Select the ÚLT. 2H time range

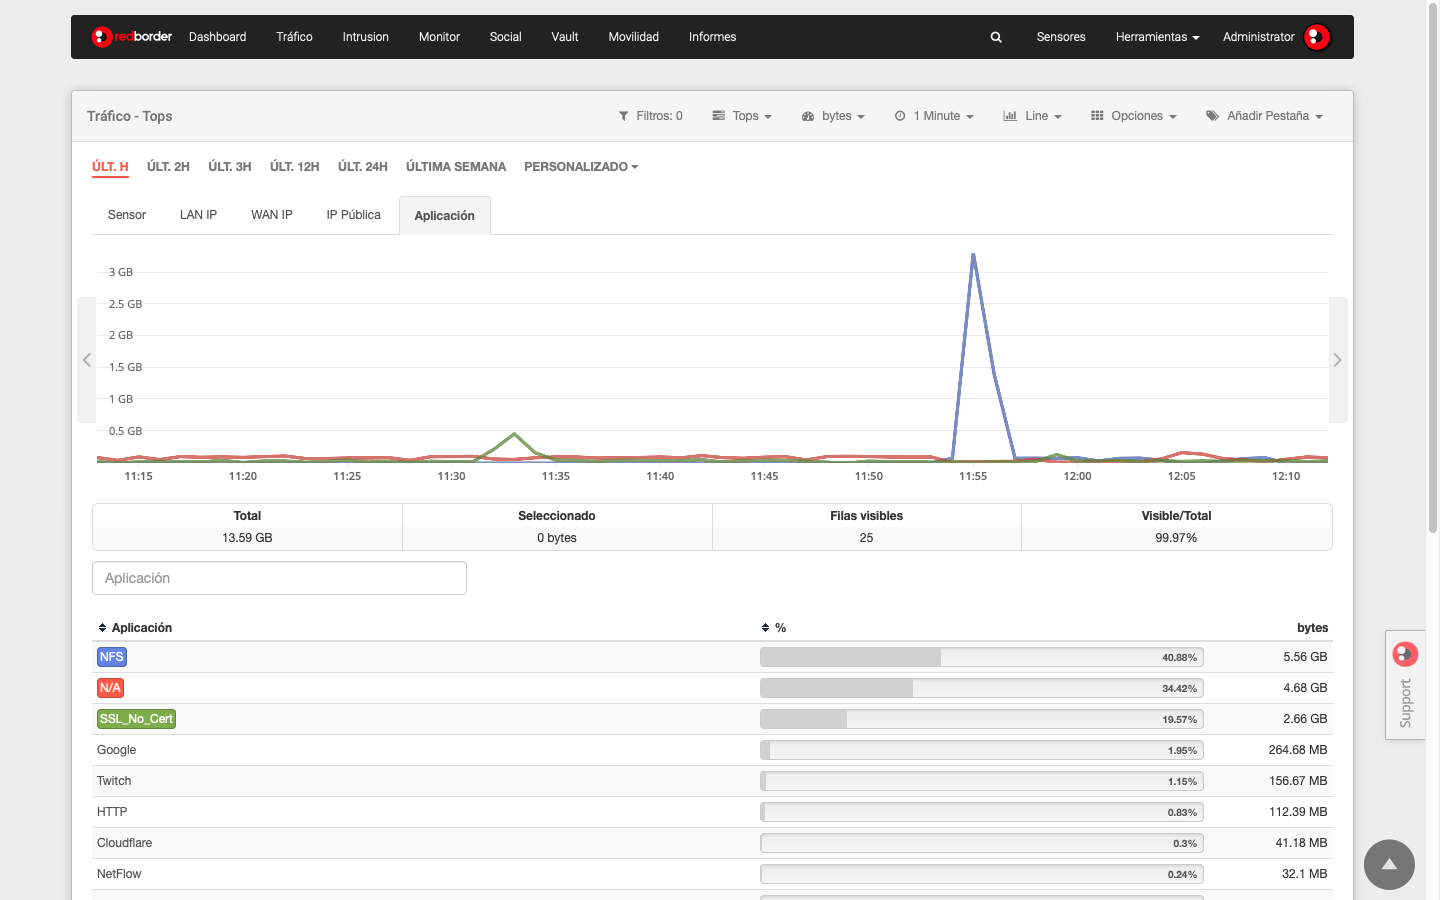click(x=168, y=167)
